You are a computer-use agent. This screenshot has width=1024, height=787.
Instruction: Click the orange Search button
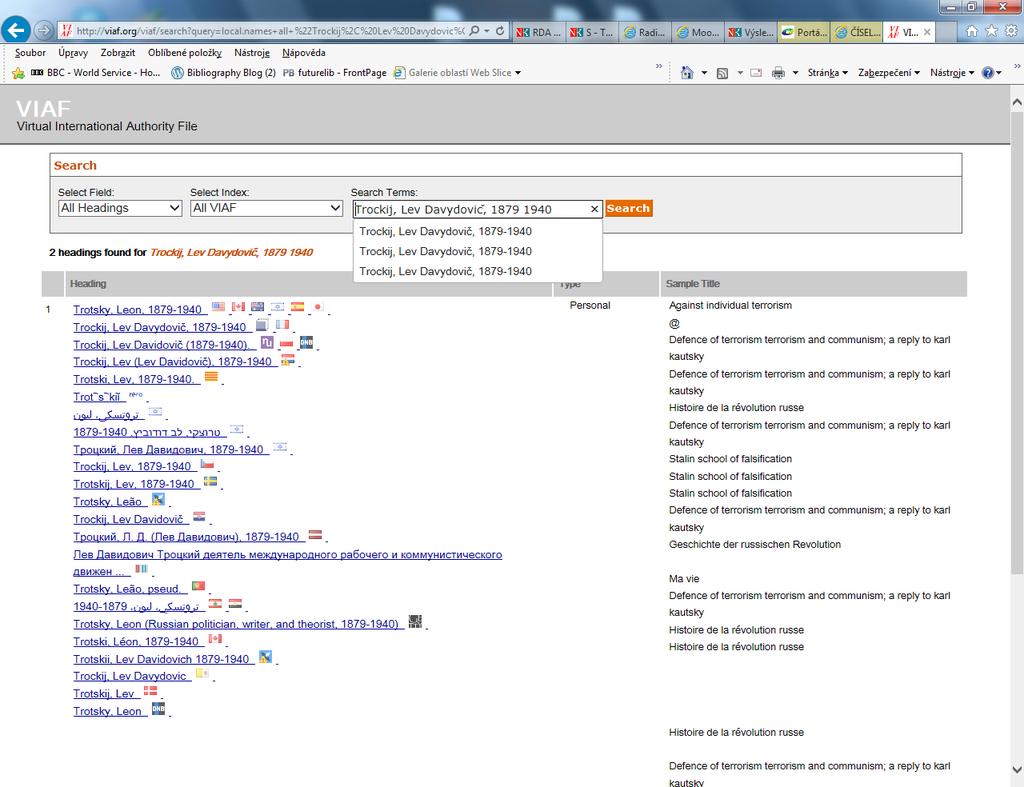(x=628, y=208)
